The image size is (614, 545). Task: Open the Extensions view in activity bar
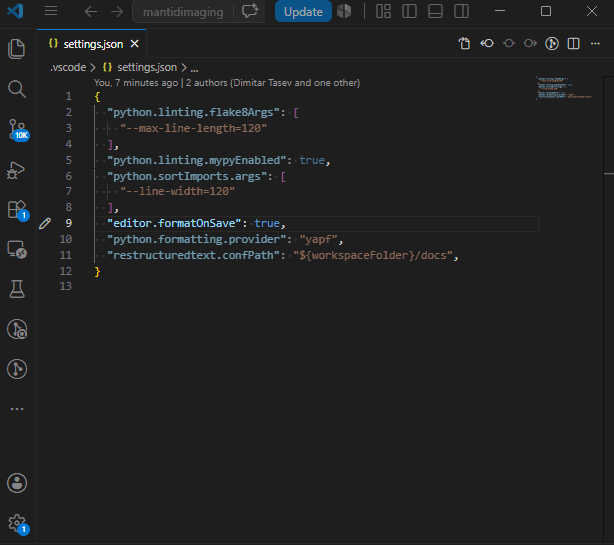click(18, 210)
